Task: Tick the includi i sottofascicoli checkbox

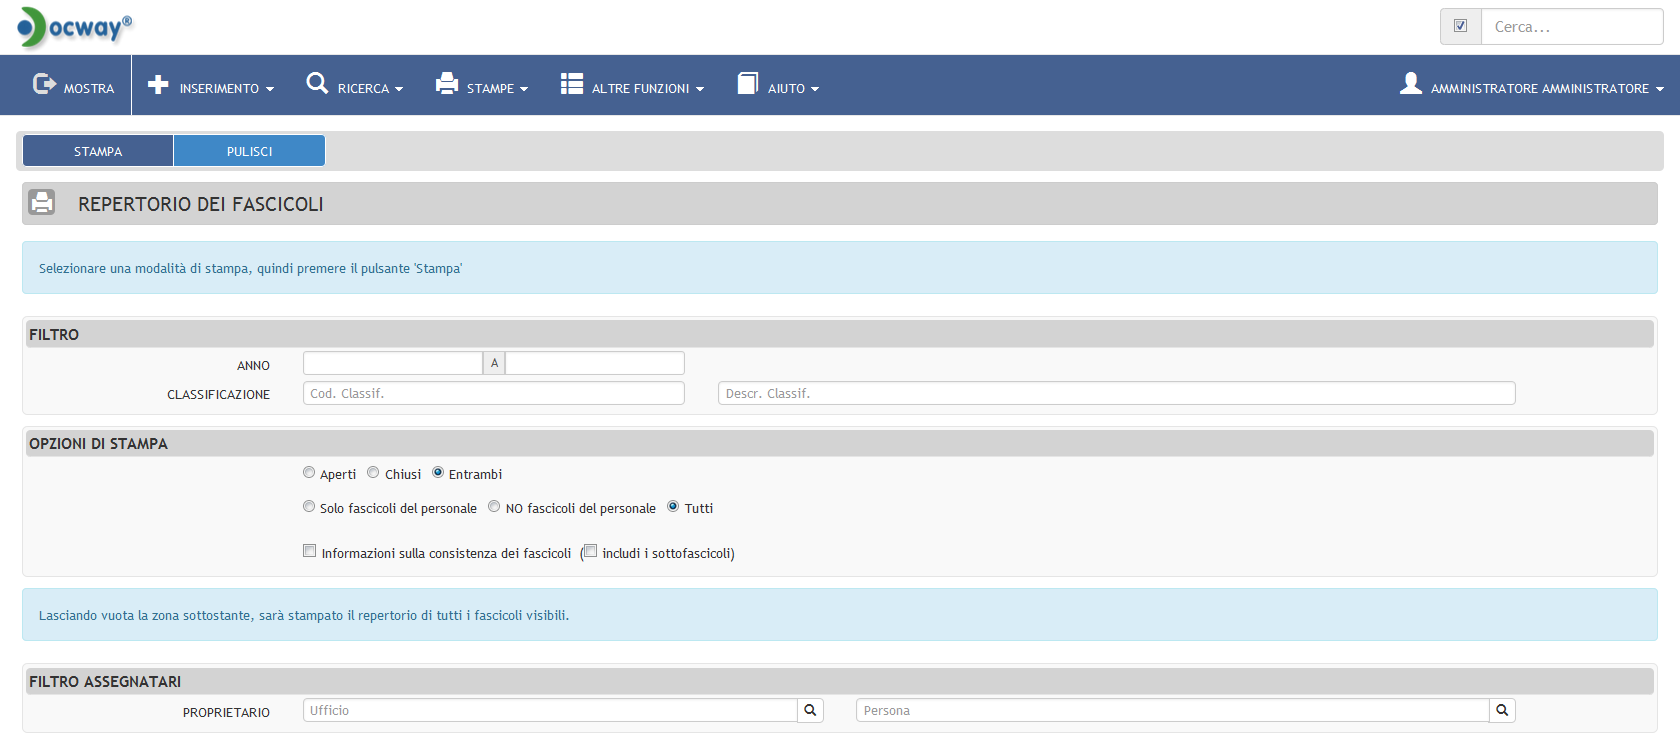Action: coord(591,551)
